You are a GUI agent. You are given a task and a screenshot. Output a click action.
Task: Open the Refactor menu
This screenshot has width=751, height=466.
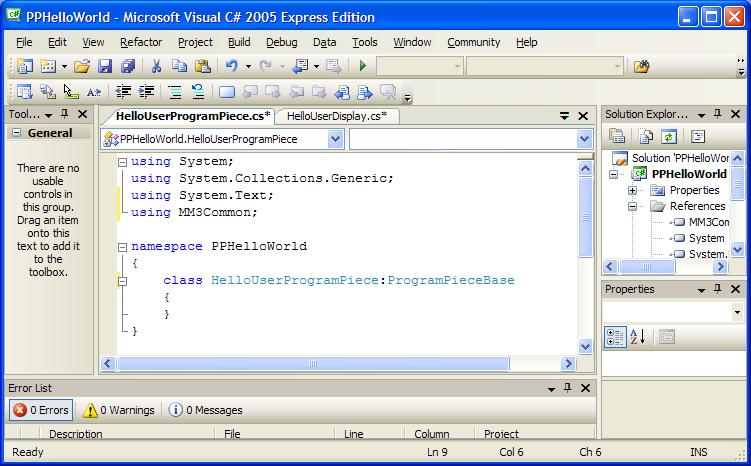(x=141, y=42)
